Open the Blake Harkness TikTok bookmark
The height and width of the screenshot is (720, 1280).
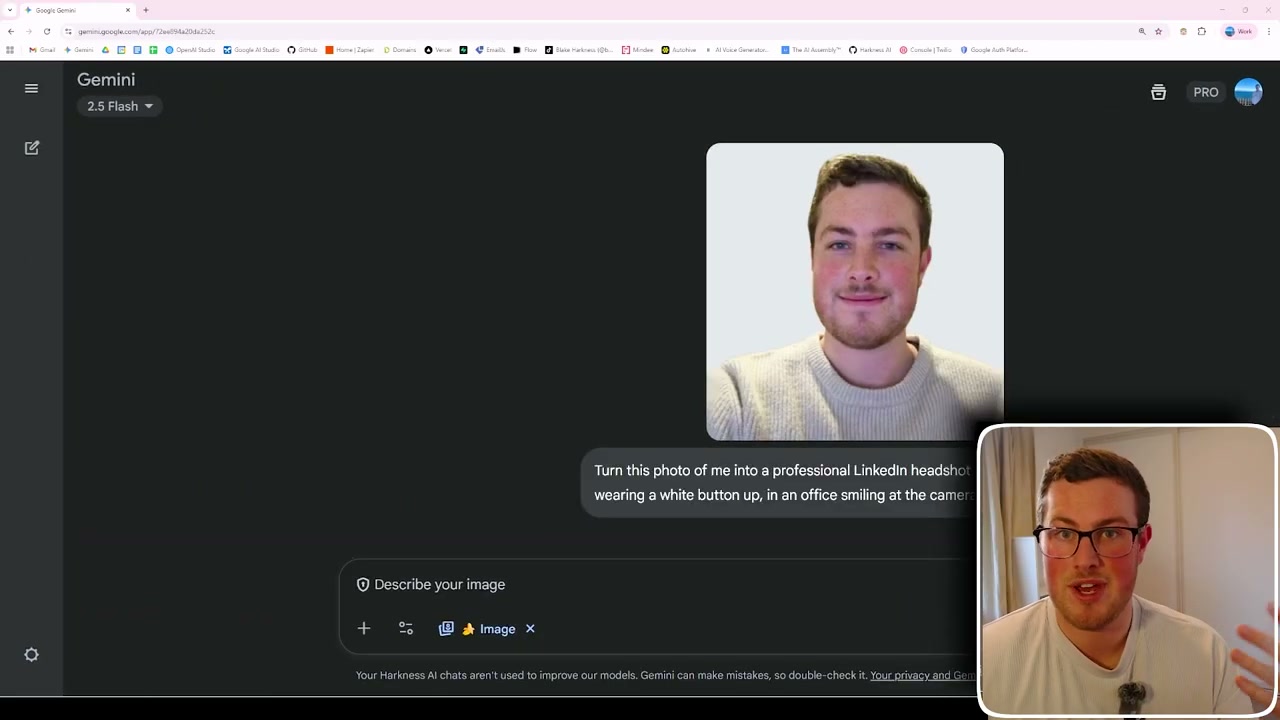click(579, 50)
